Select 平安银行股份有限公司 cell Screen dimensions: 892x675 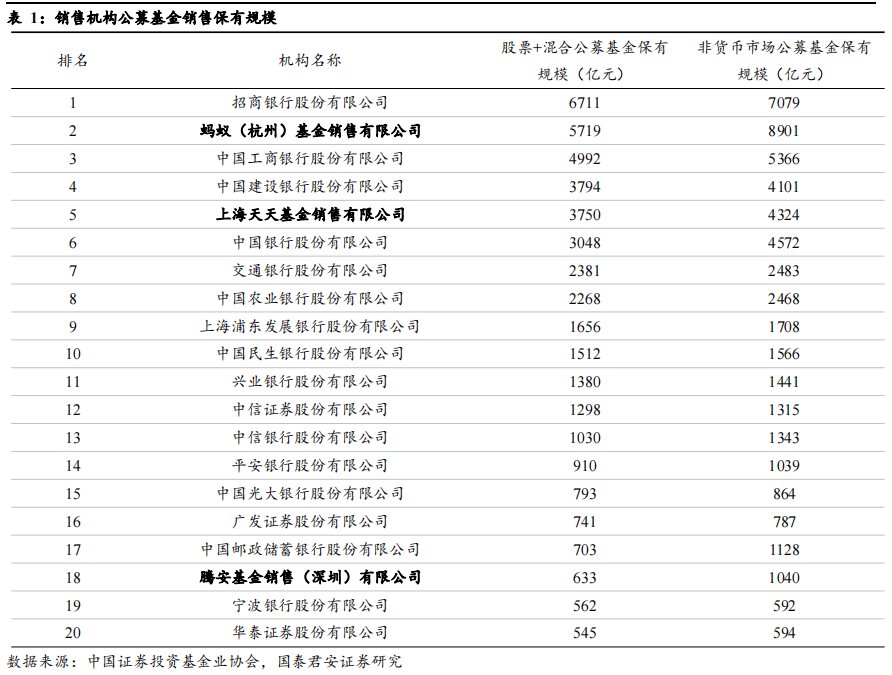(310, 465)
